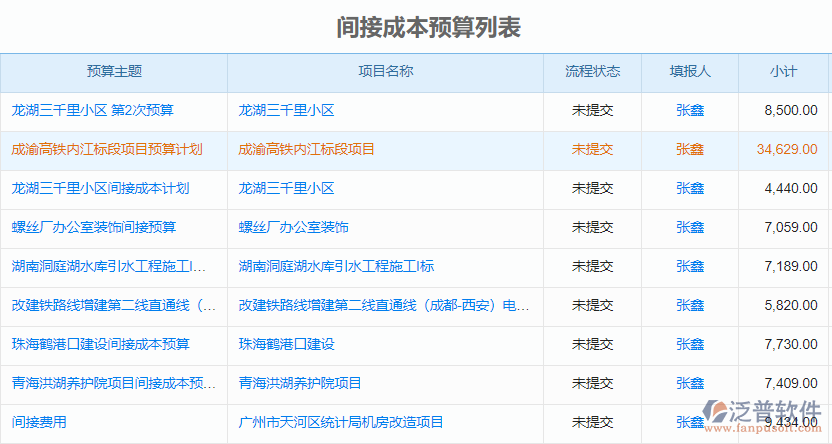Open project 青海洪湖养护院项目
The image size is (832, 444).
(300, 383)
